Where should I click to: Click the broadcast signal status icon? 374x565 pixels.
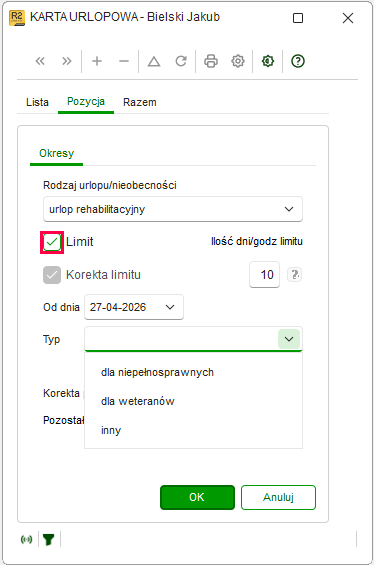(x=26, y=539)
